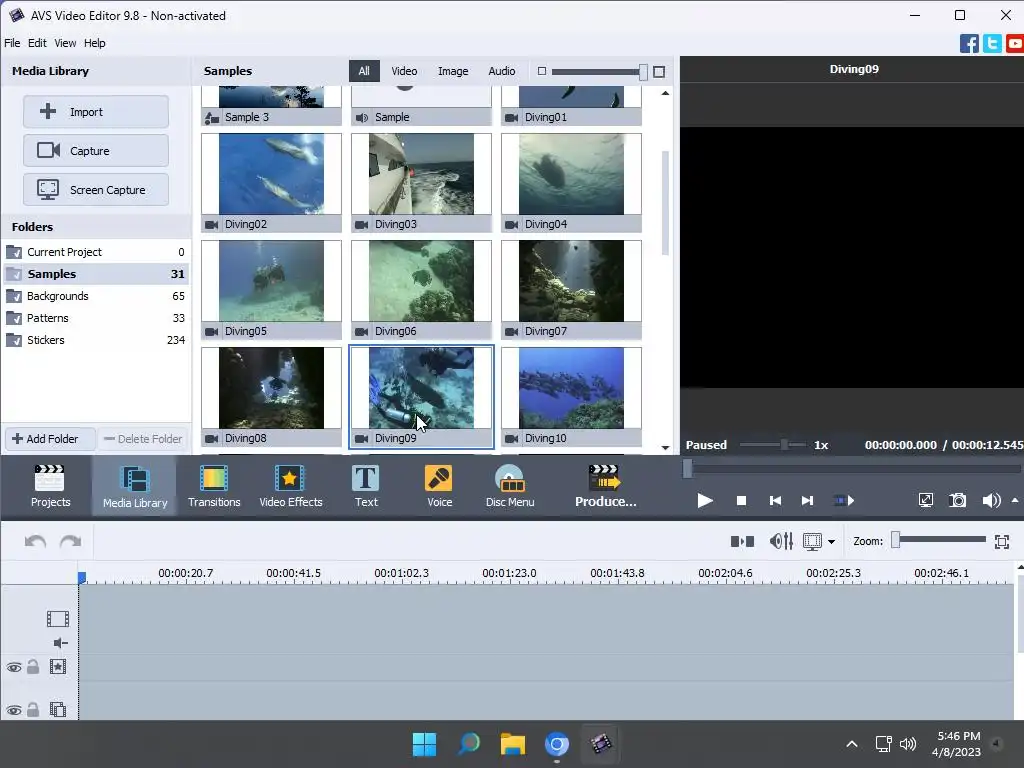
Task: Toggle lock on the effects track
Action: 33,667
